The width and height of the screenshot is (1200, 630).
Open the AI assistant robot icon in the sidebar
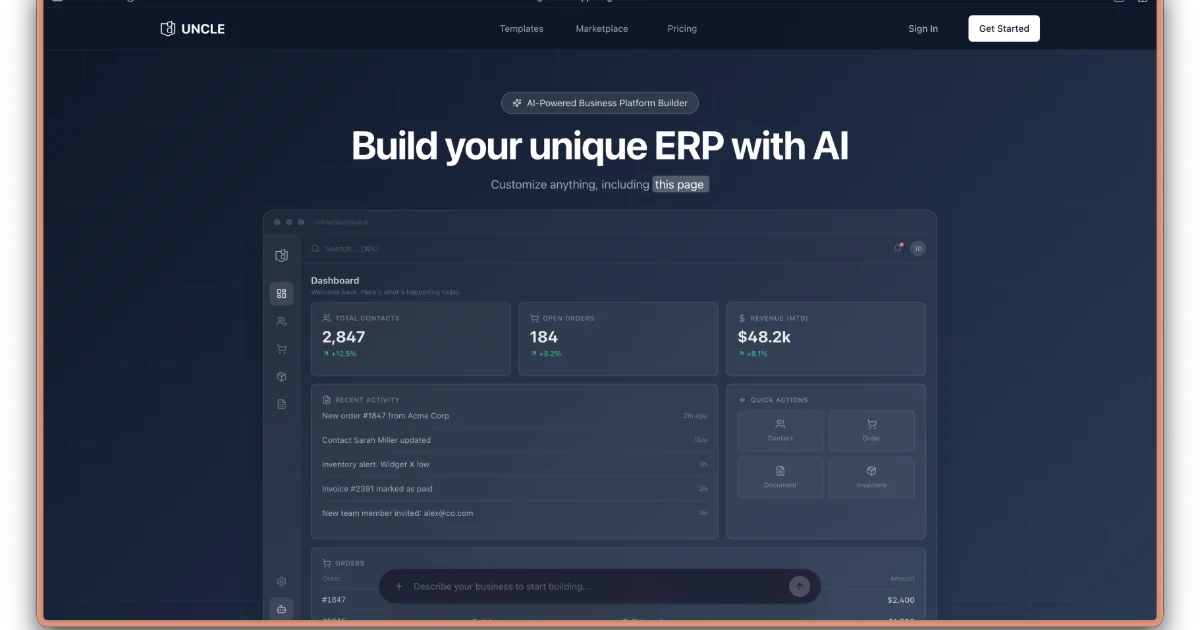point(282,608)
